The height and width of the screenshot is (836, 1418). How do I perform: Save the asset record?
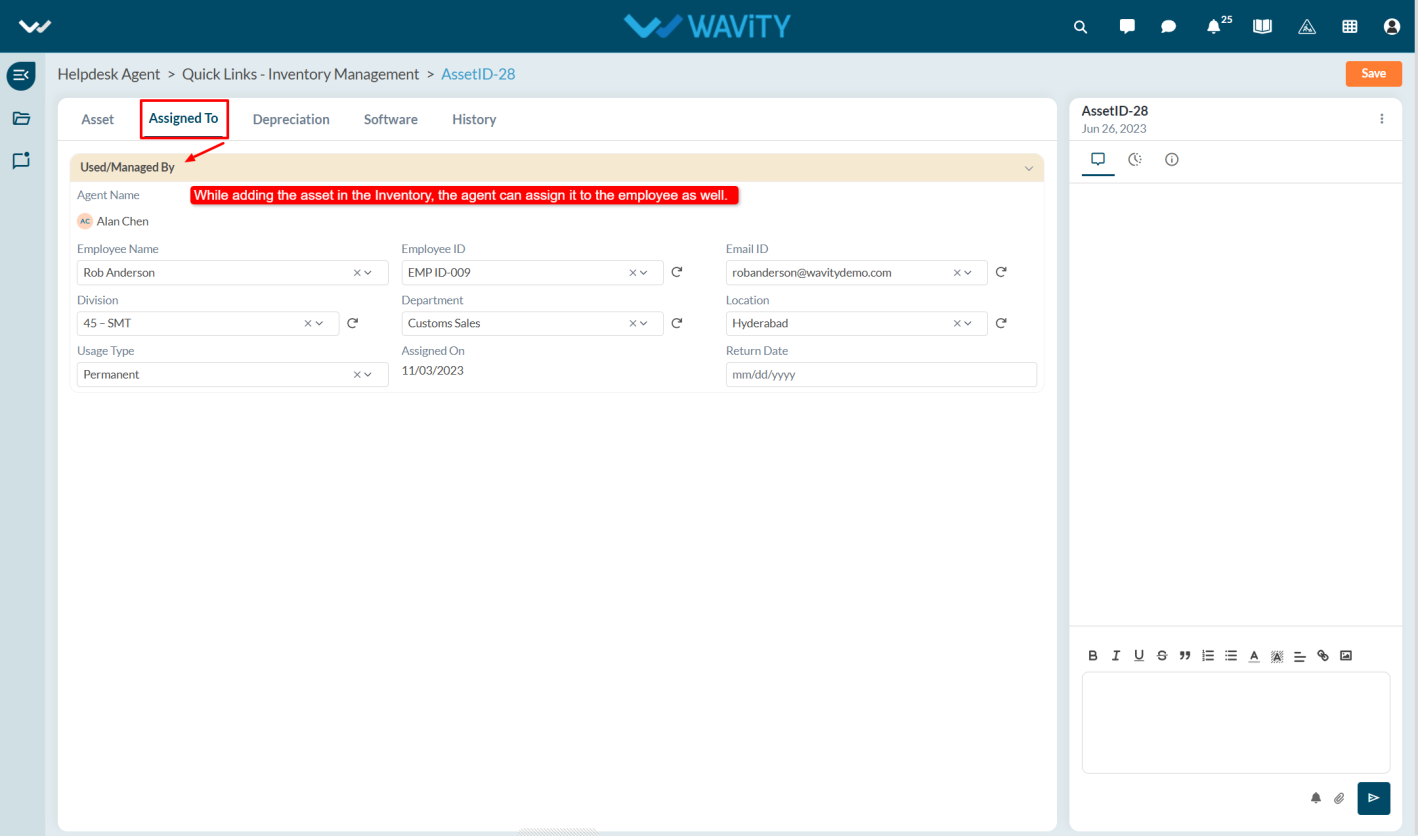[x=1374, y=74]
